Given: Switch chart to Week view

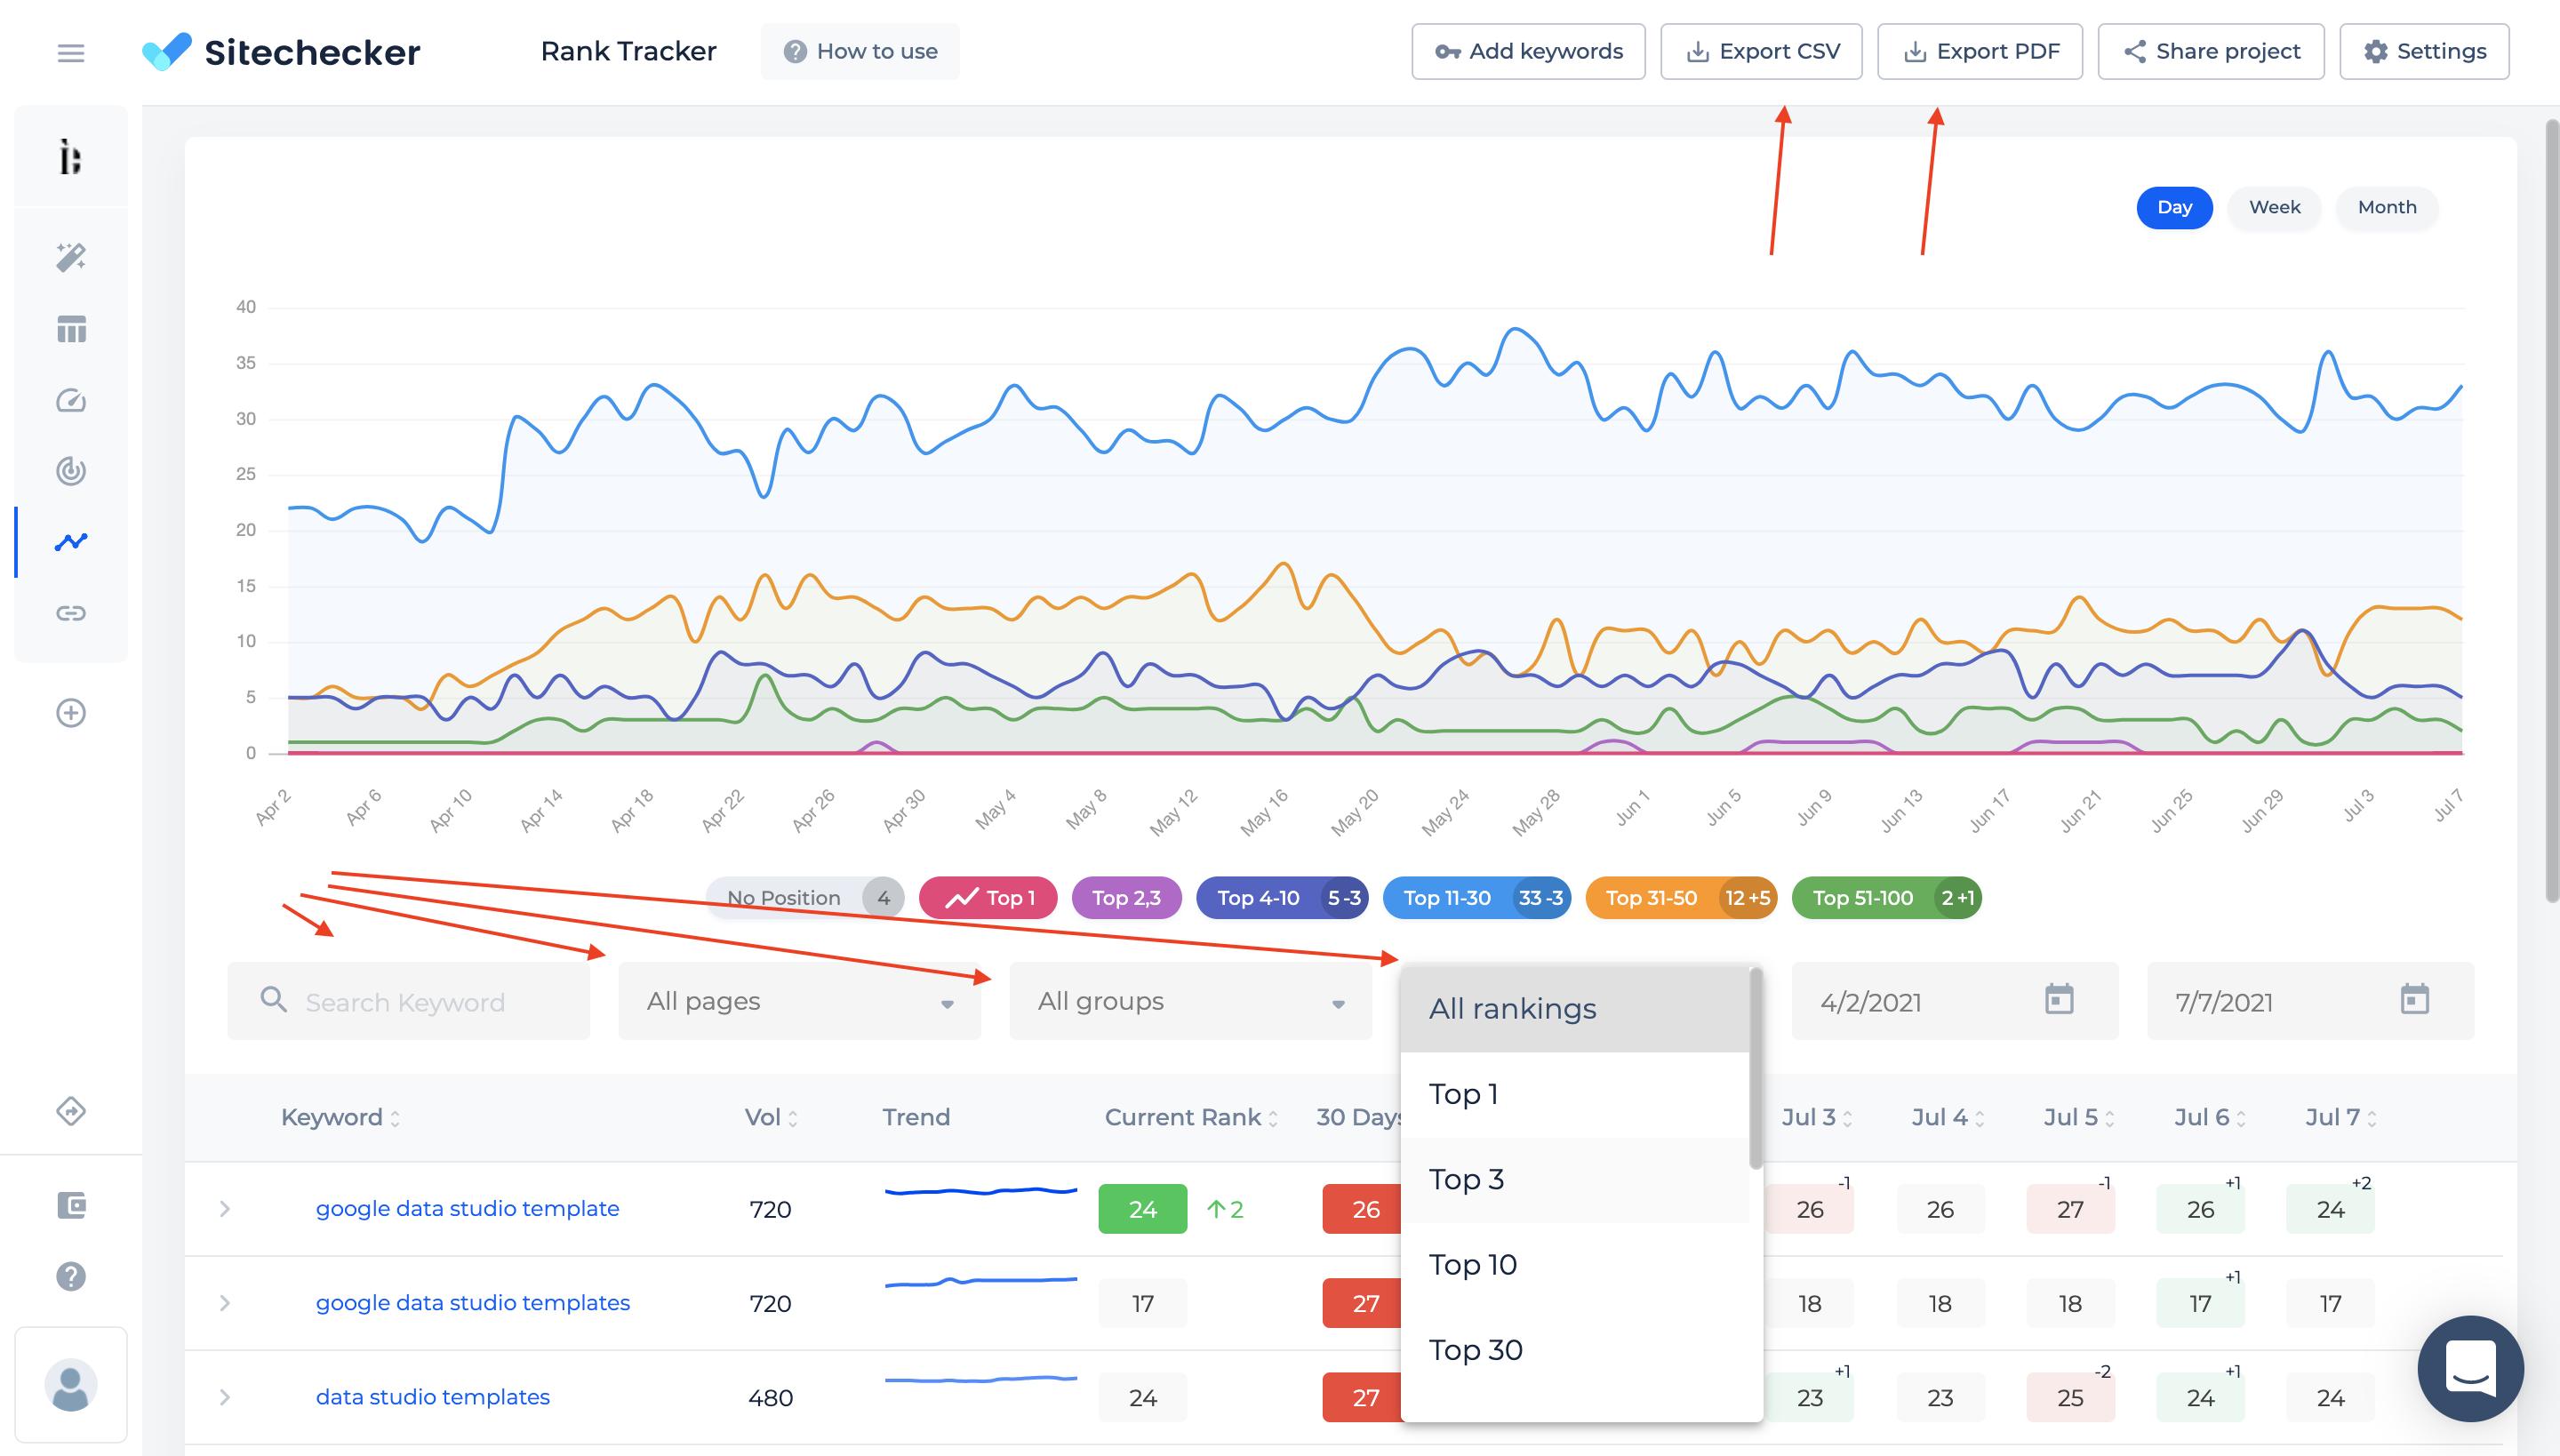Looking at the screenshot, I should click(2274, 207).
